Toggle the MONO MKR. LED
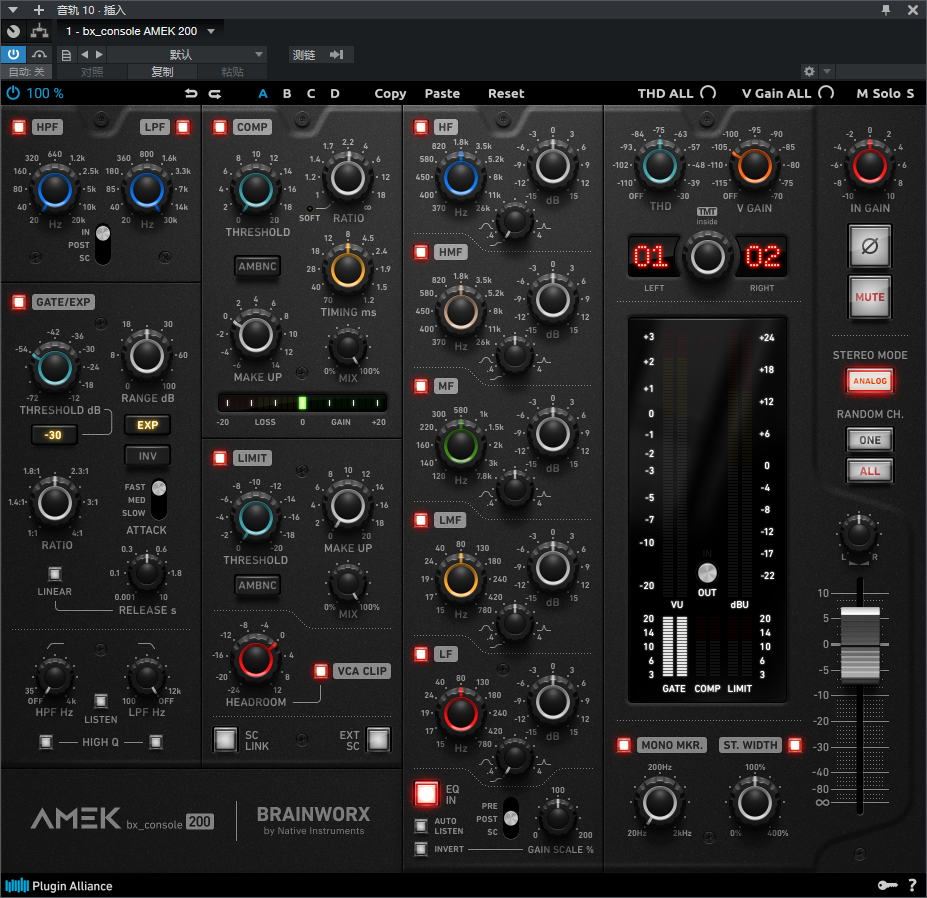 click(624, 745)
